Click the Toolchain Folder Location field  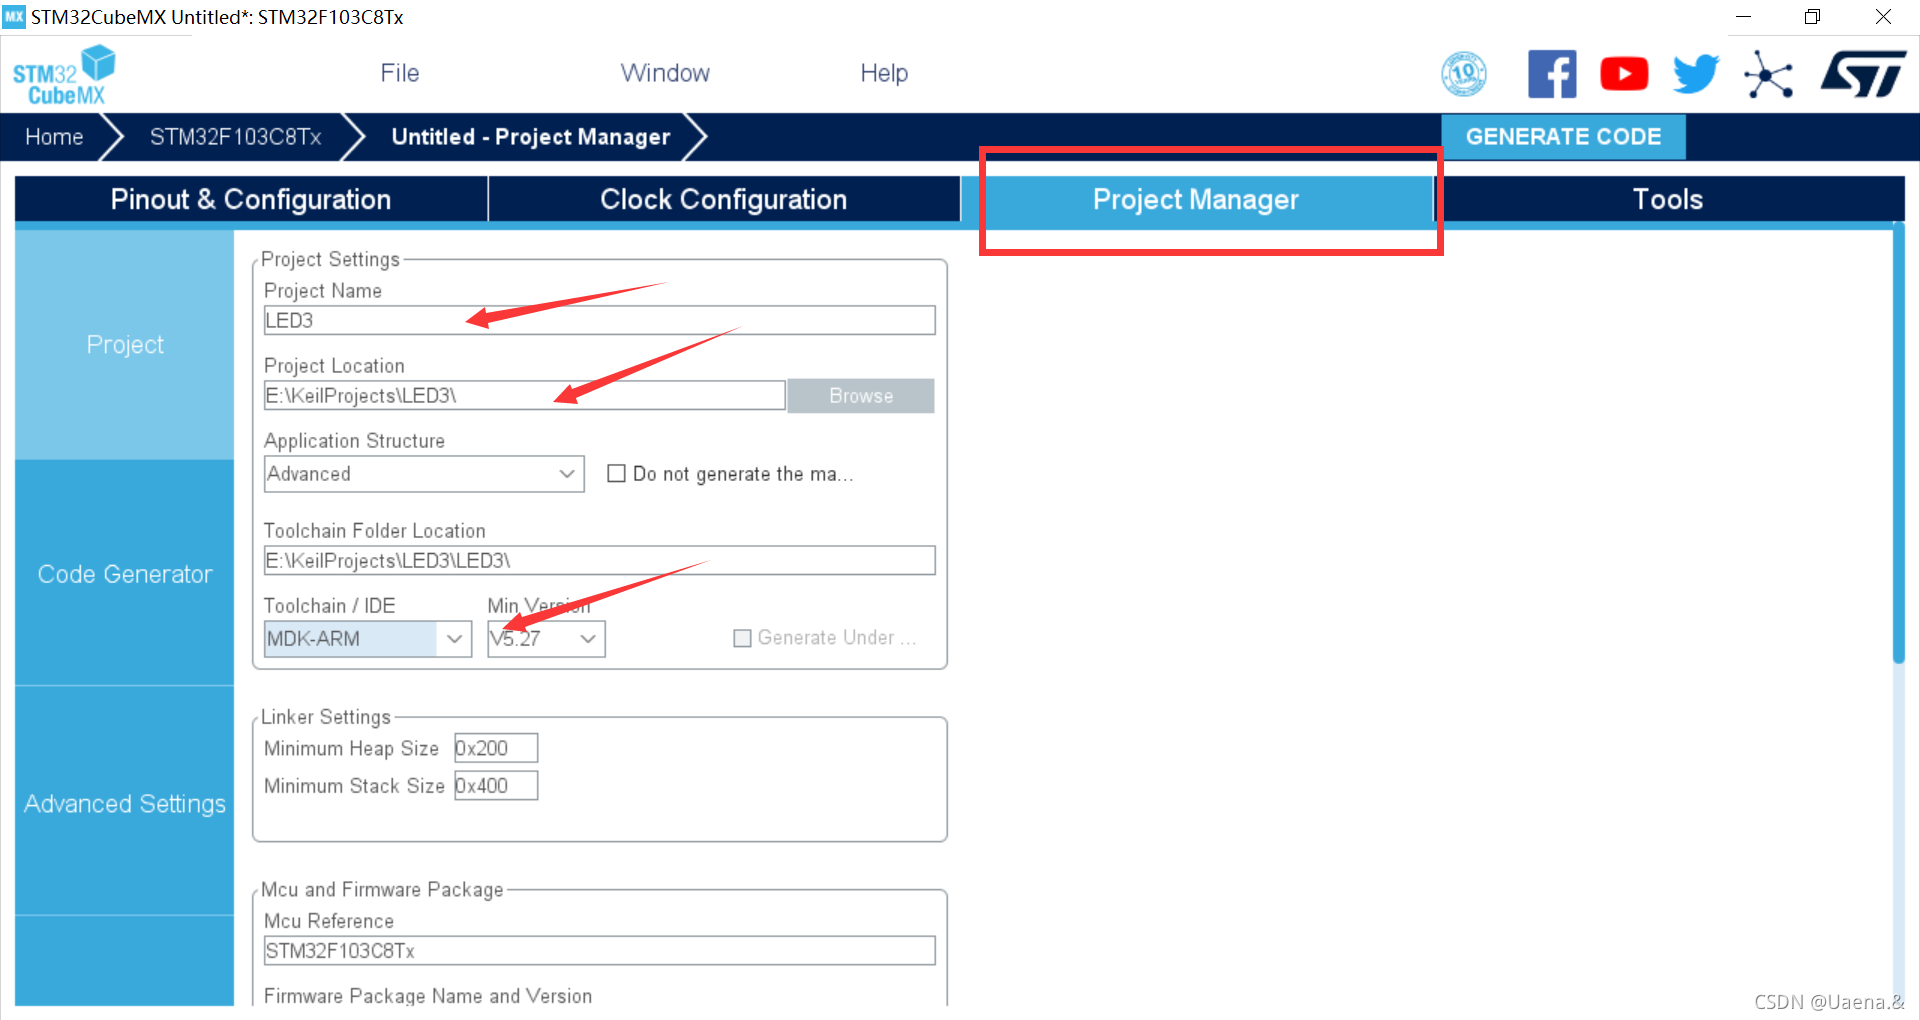click(599, 560)
